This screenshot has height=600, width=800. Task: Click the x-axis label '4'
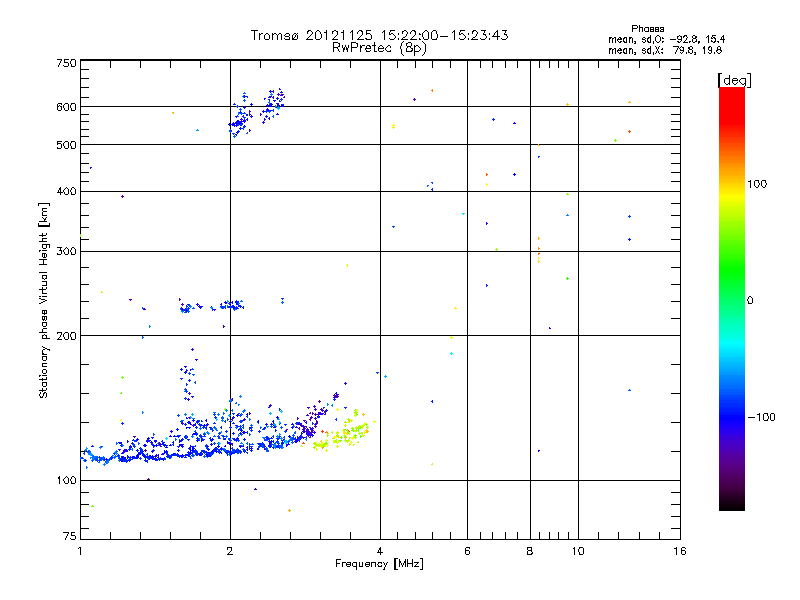[380, 551]
